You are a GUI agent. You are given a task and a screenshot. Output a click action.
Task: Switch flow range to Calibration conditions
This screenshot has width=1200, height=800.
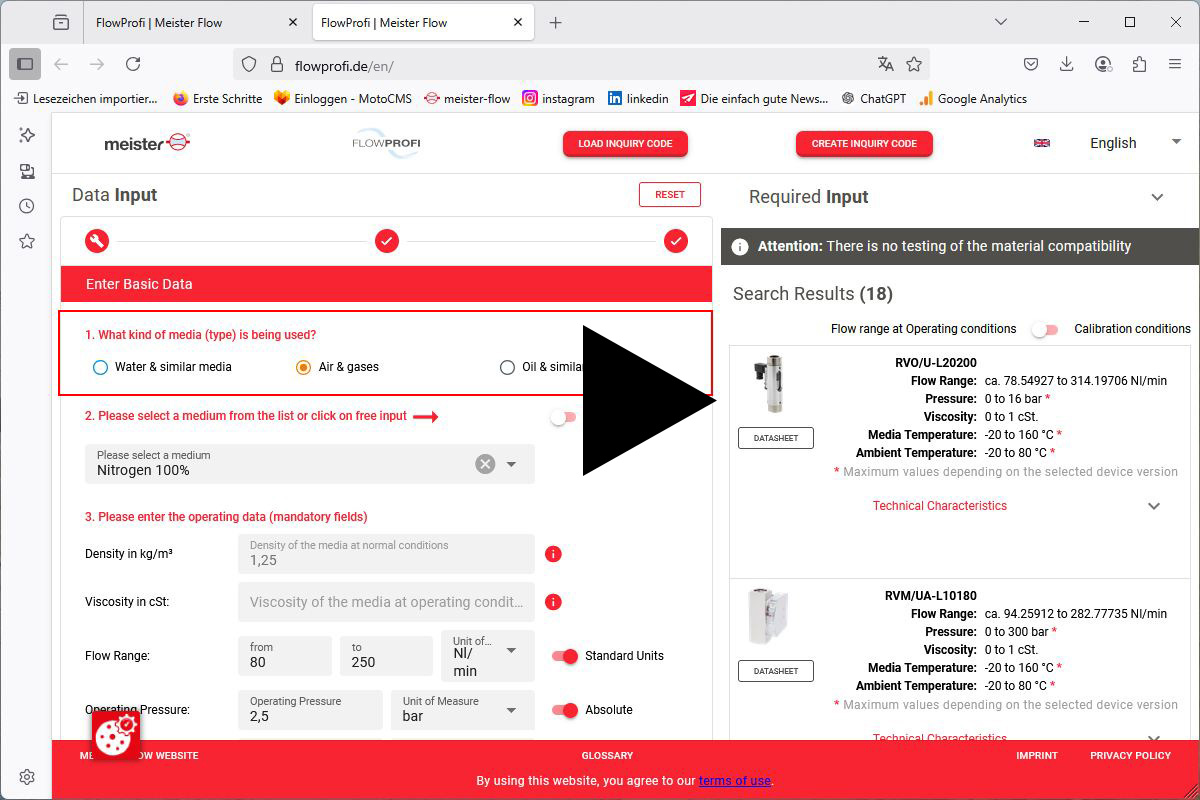(x=1045, y=329)
